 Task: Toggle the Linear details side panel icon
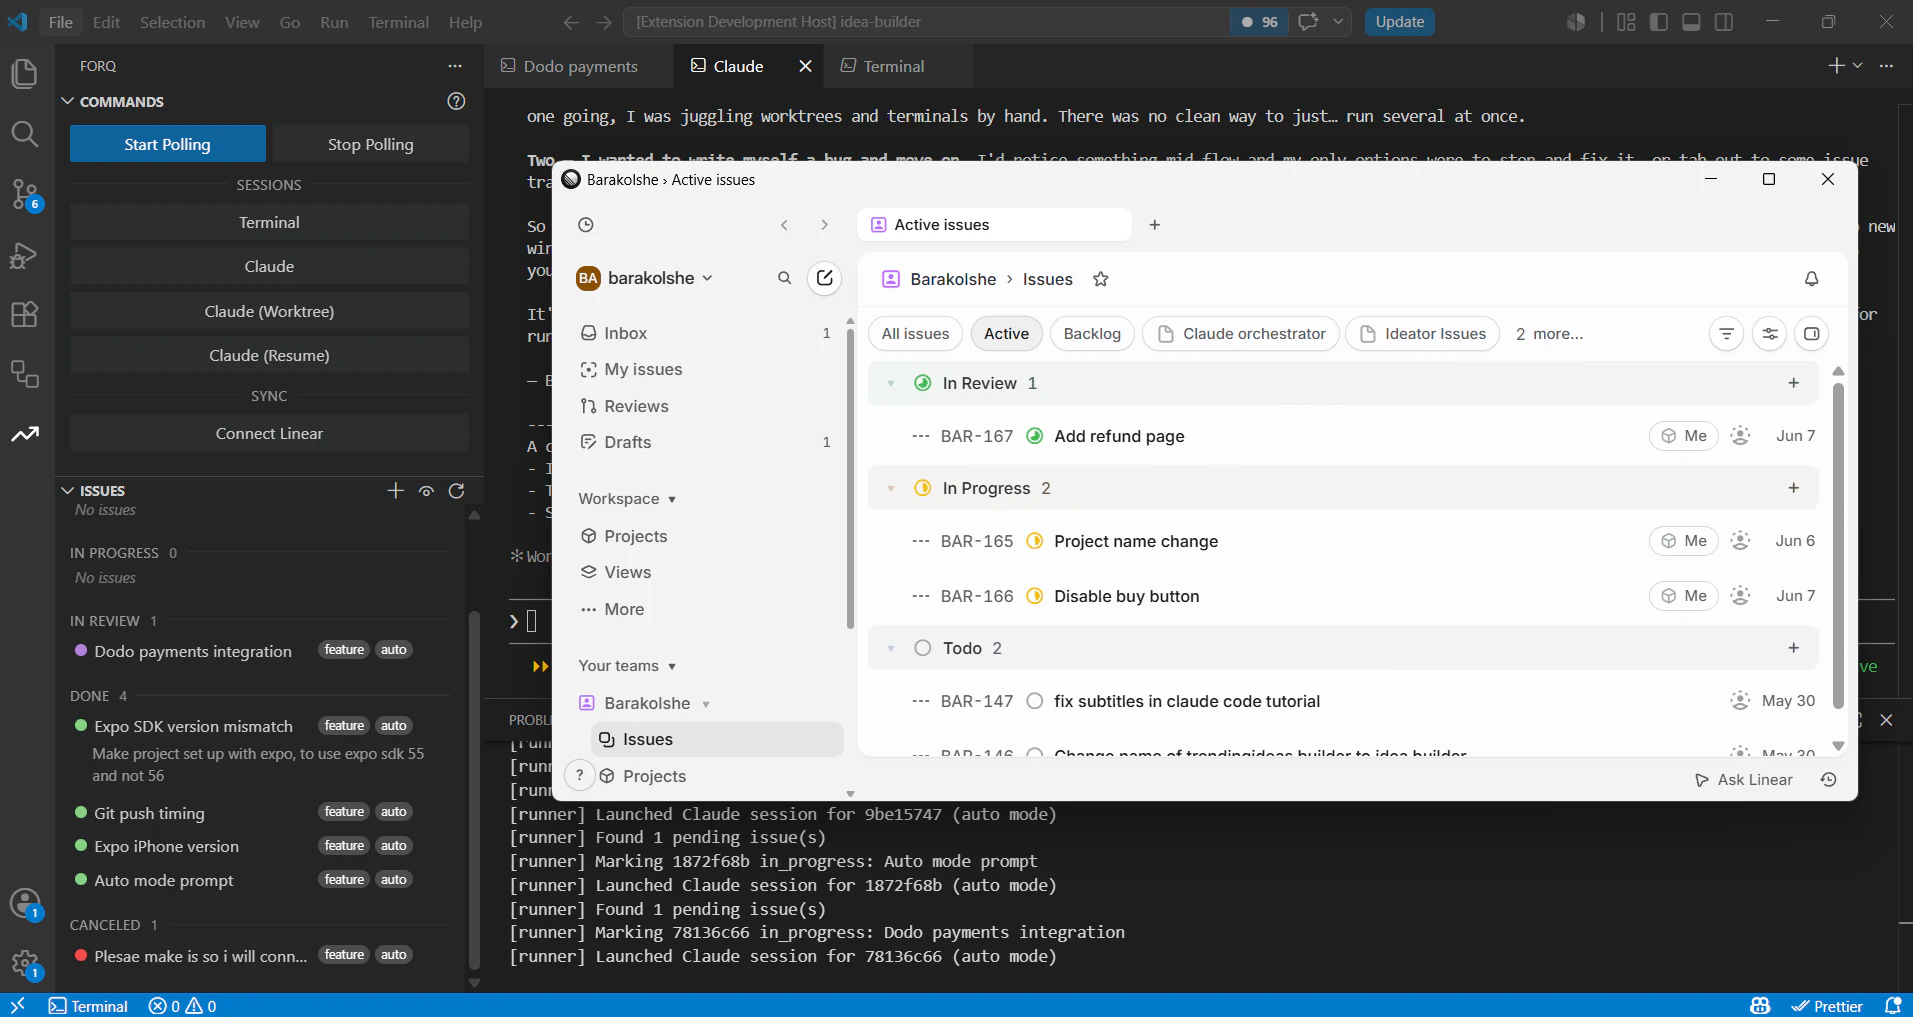click(1812, 334)
